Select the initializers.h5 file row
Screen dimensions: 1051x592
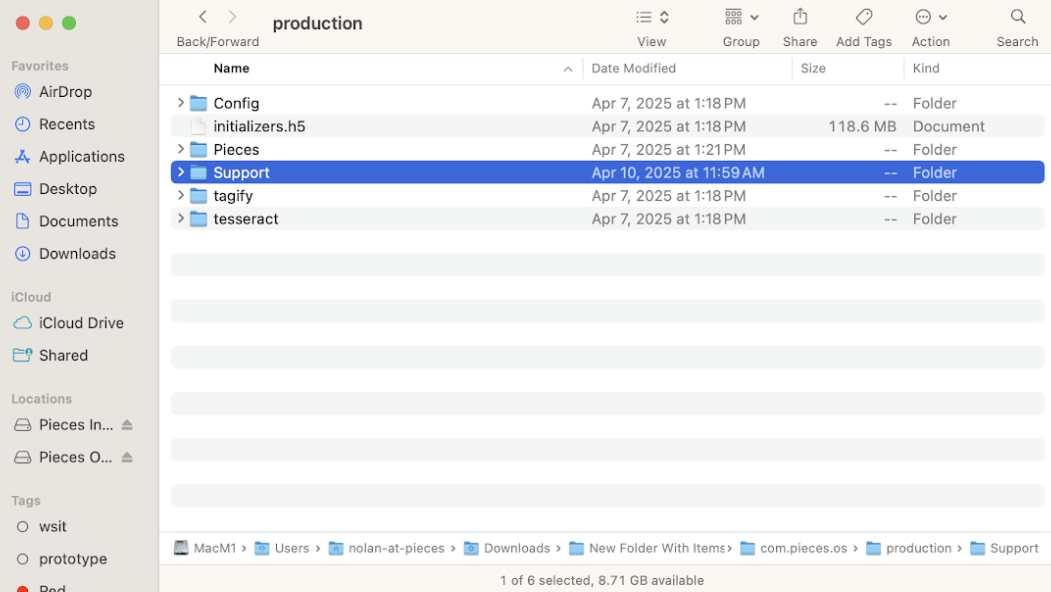coord(607,126)
